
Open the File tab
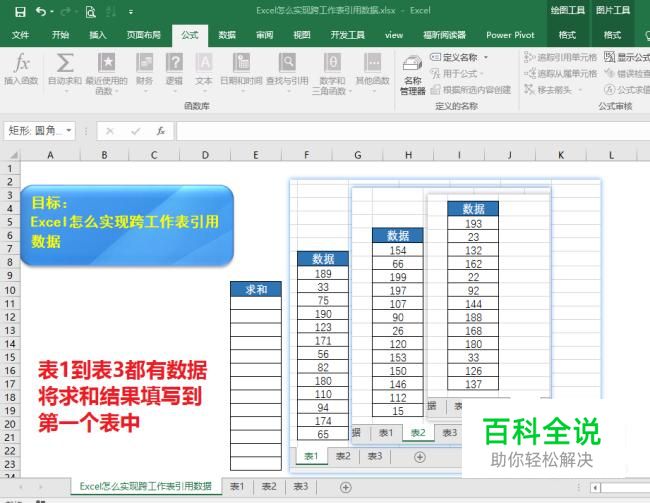20,35
